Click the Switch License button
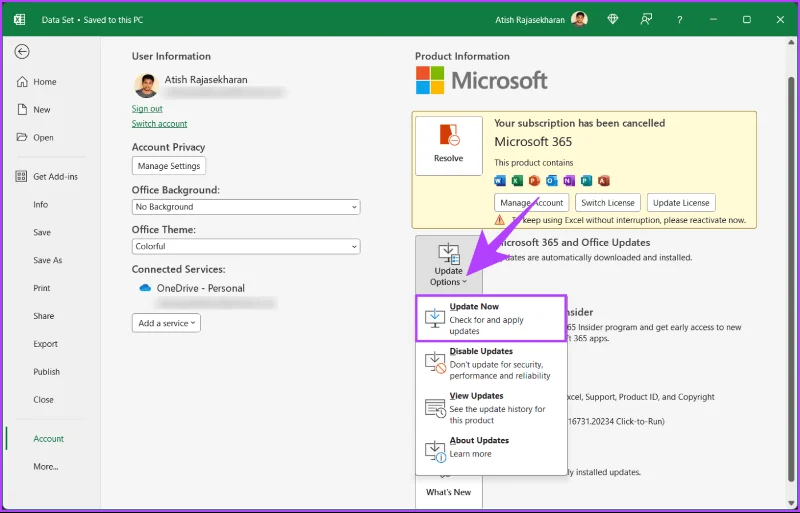 [x=608, y=203]
